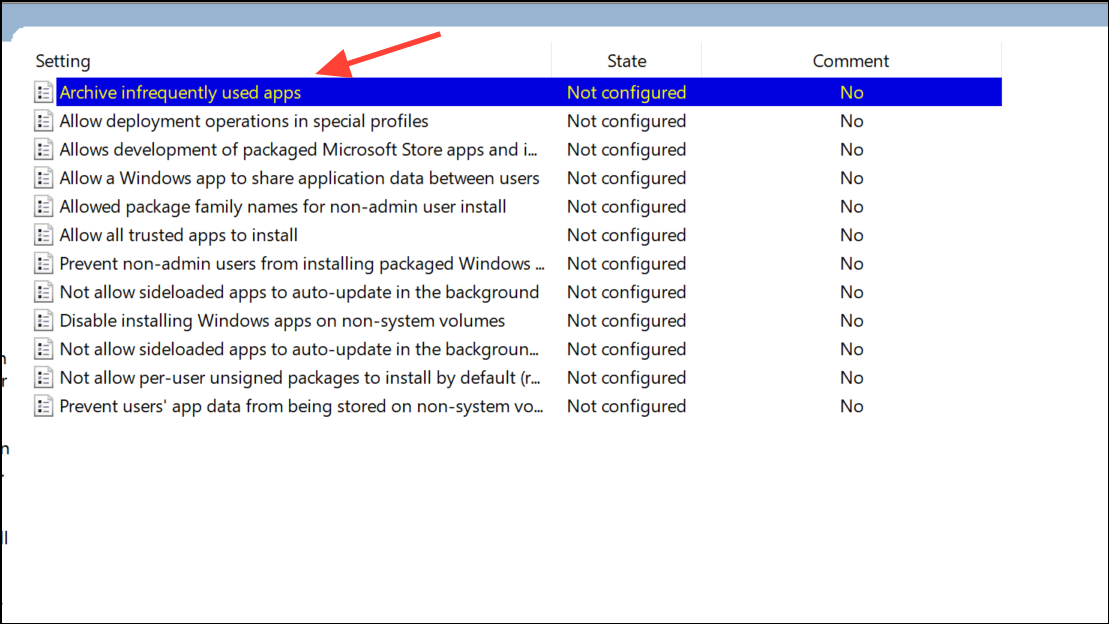Sort the list by the Comment column

coord(851,60)
